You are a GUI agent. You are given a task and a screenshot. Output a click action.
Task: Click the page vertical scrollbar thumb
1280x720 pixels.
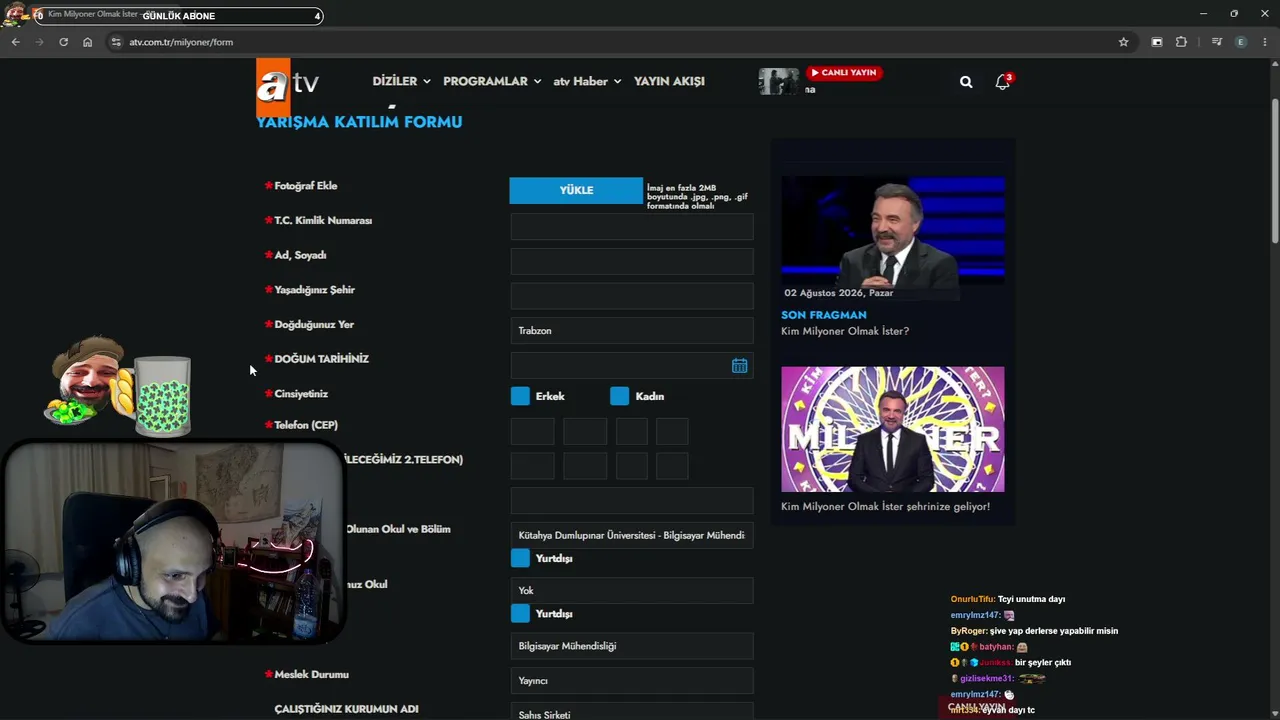(x=1275, y=170)
